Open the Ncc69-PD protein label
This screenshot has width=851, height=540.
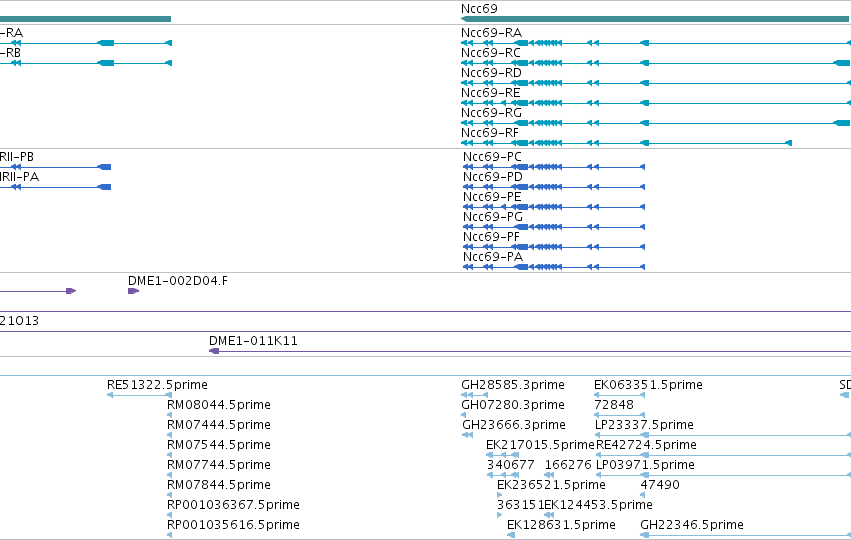click(493, 177)
